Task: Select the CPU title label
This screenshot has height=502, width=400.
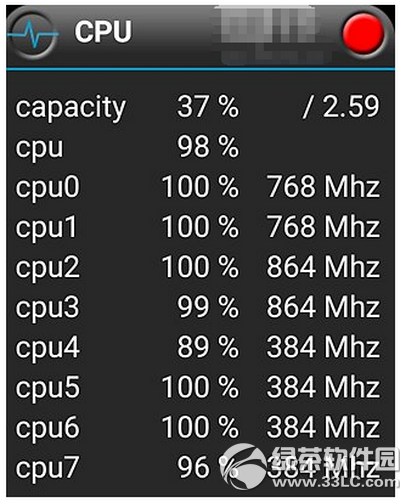Action: click(x=103, y=32)
